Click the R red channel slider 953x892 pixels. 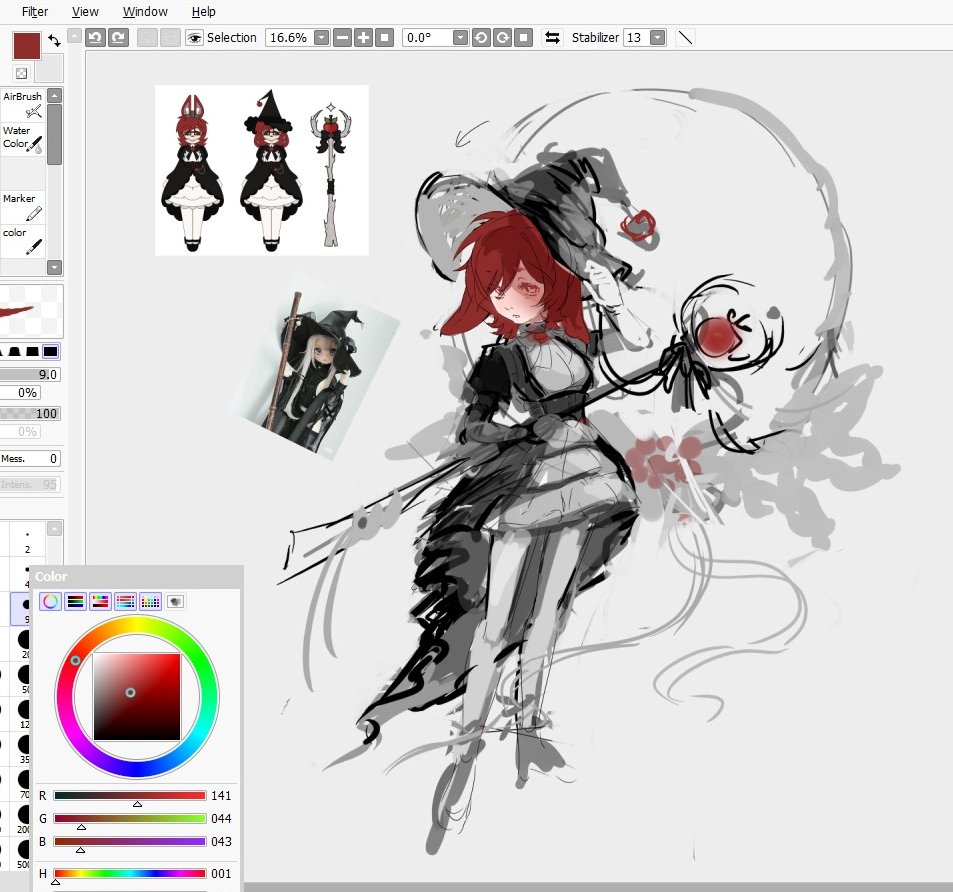pos(129,795)
